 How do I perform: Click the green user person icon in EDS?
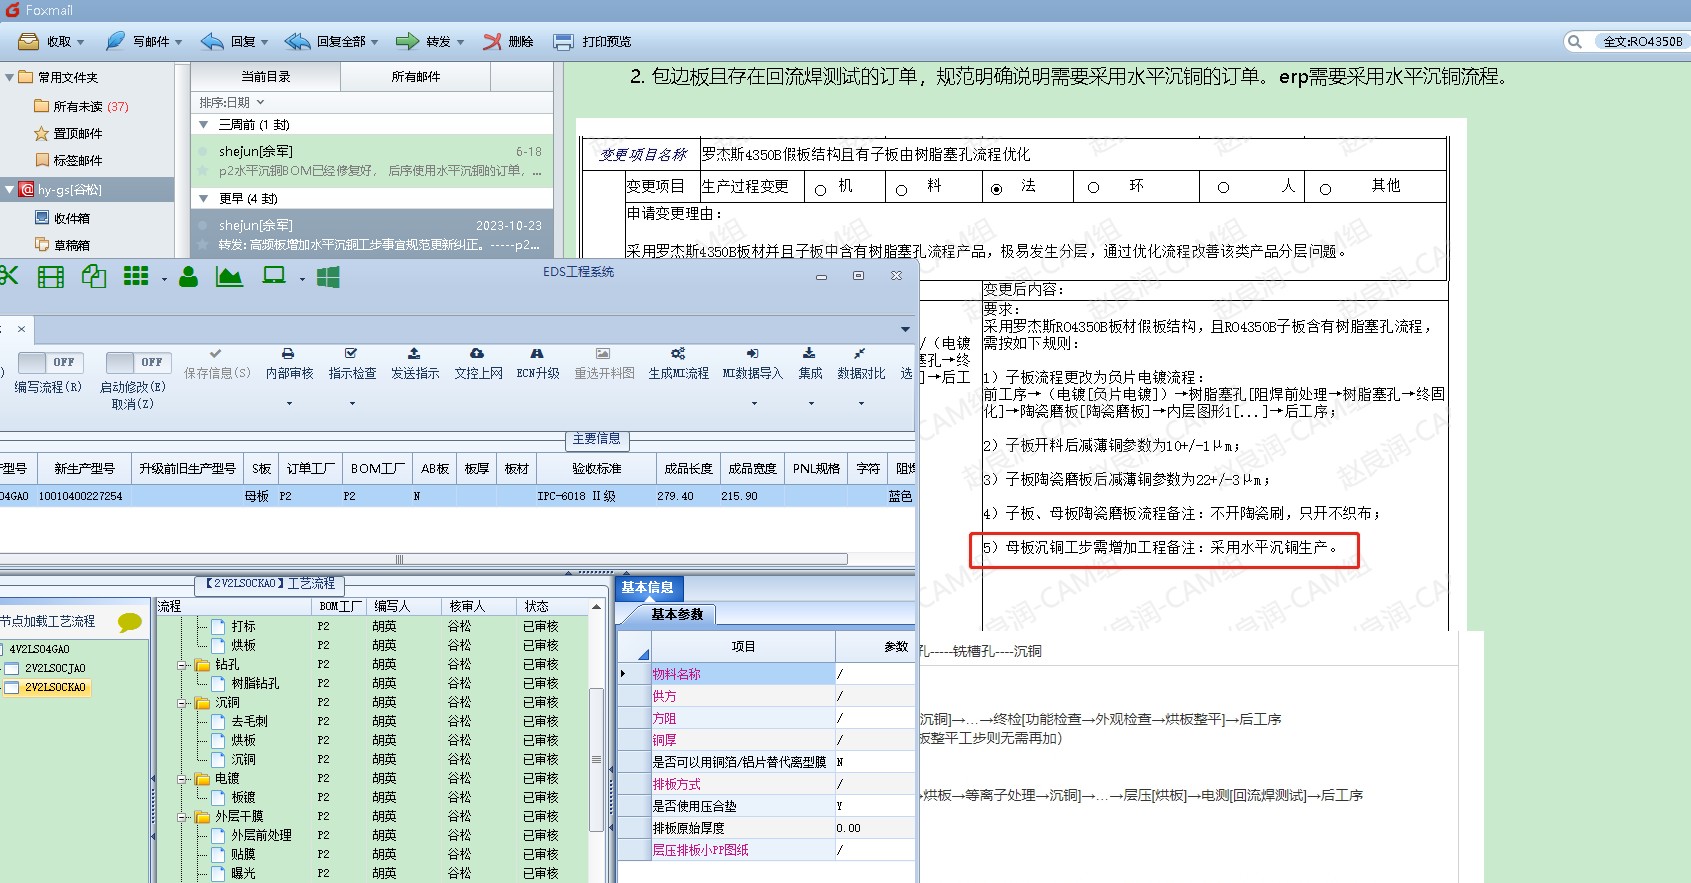coord(188,277)
